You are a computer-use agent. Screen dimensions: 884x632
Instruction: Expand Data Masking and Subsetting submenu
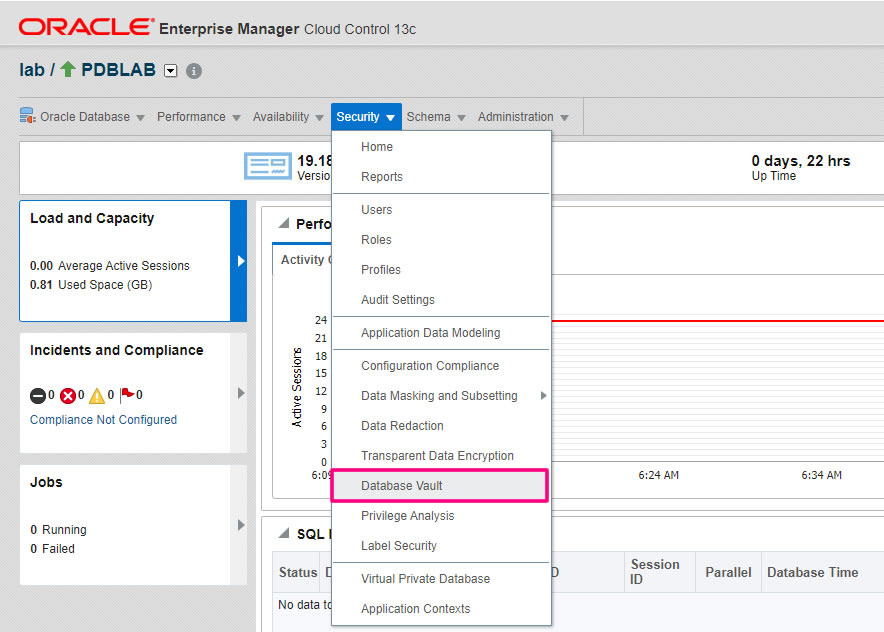[441, 396]
